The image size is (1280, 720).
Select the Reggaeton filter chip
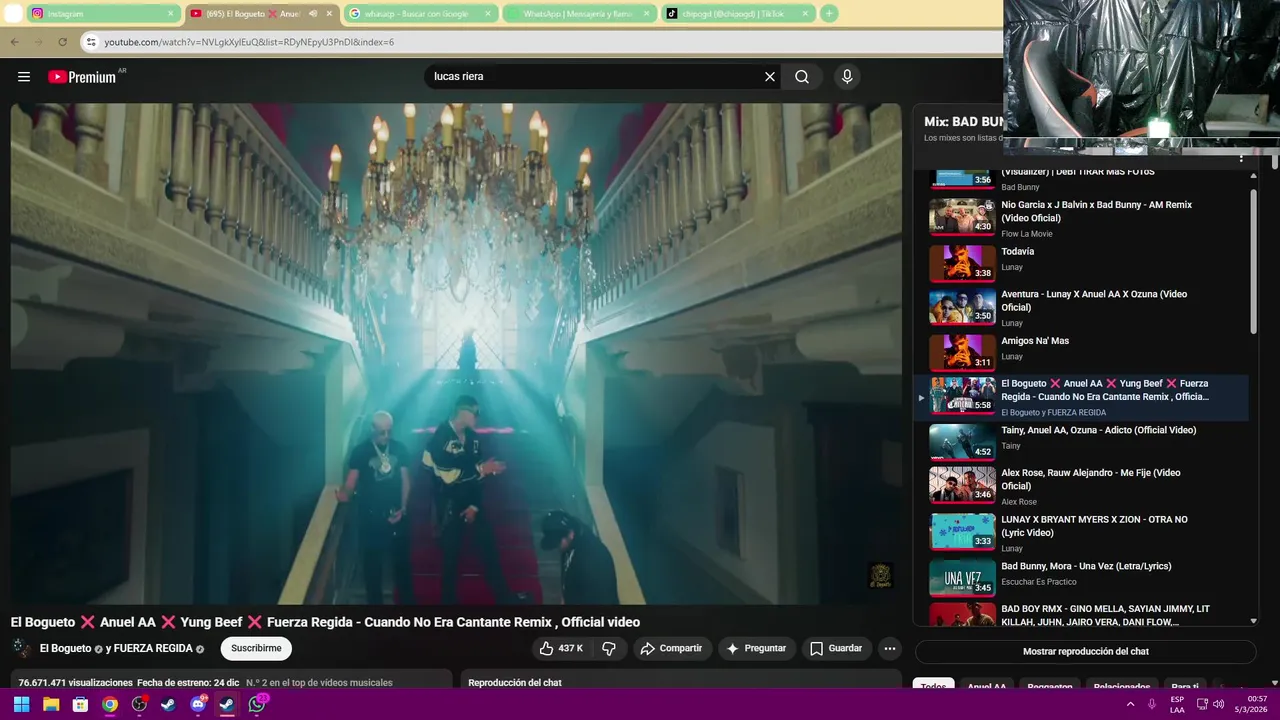1050,687
